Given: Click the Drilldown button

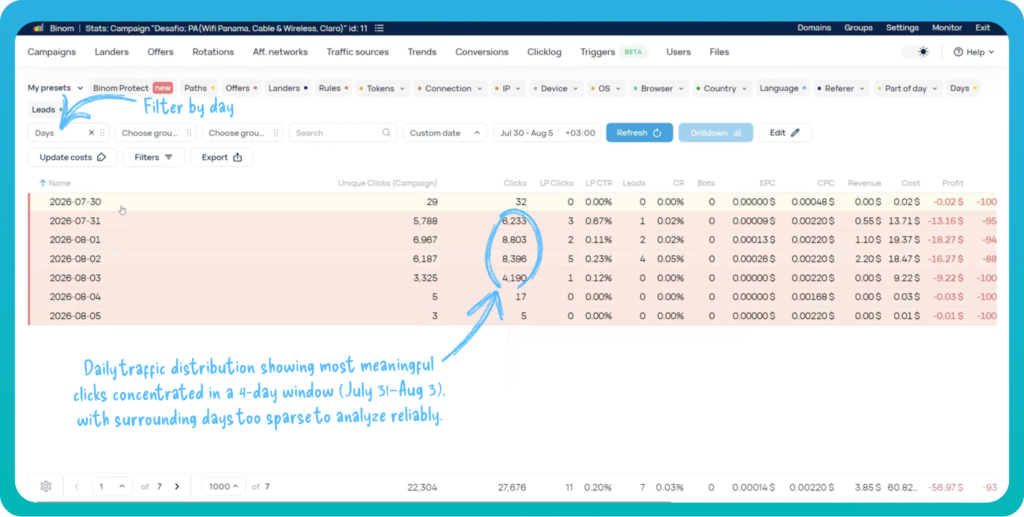Looking at the screenshot, I should tap(716, 133).
